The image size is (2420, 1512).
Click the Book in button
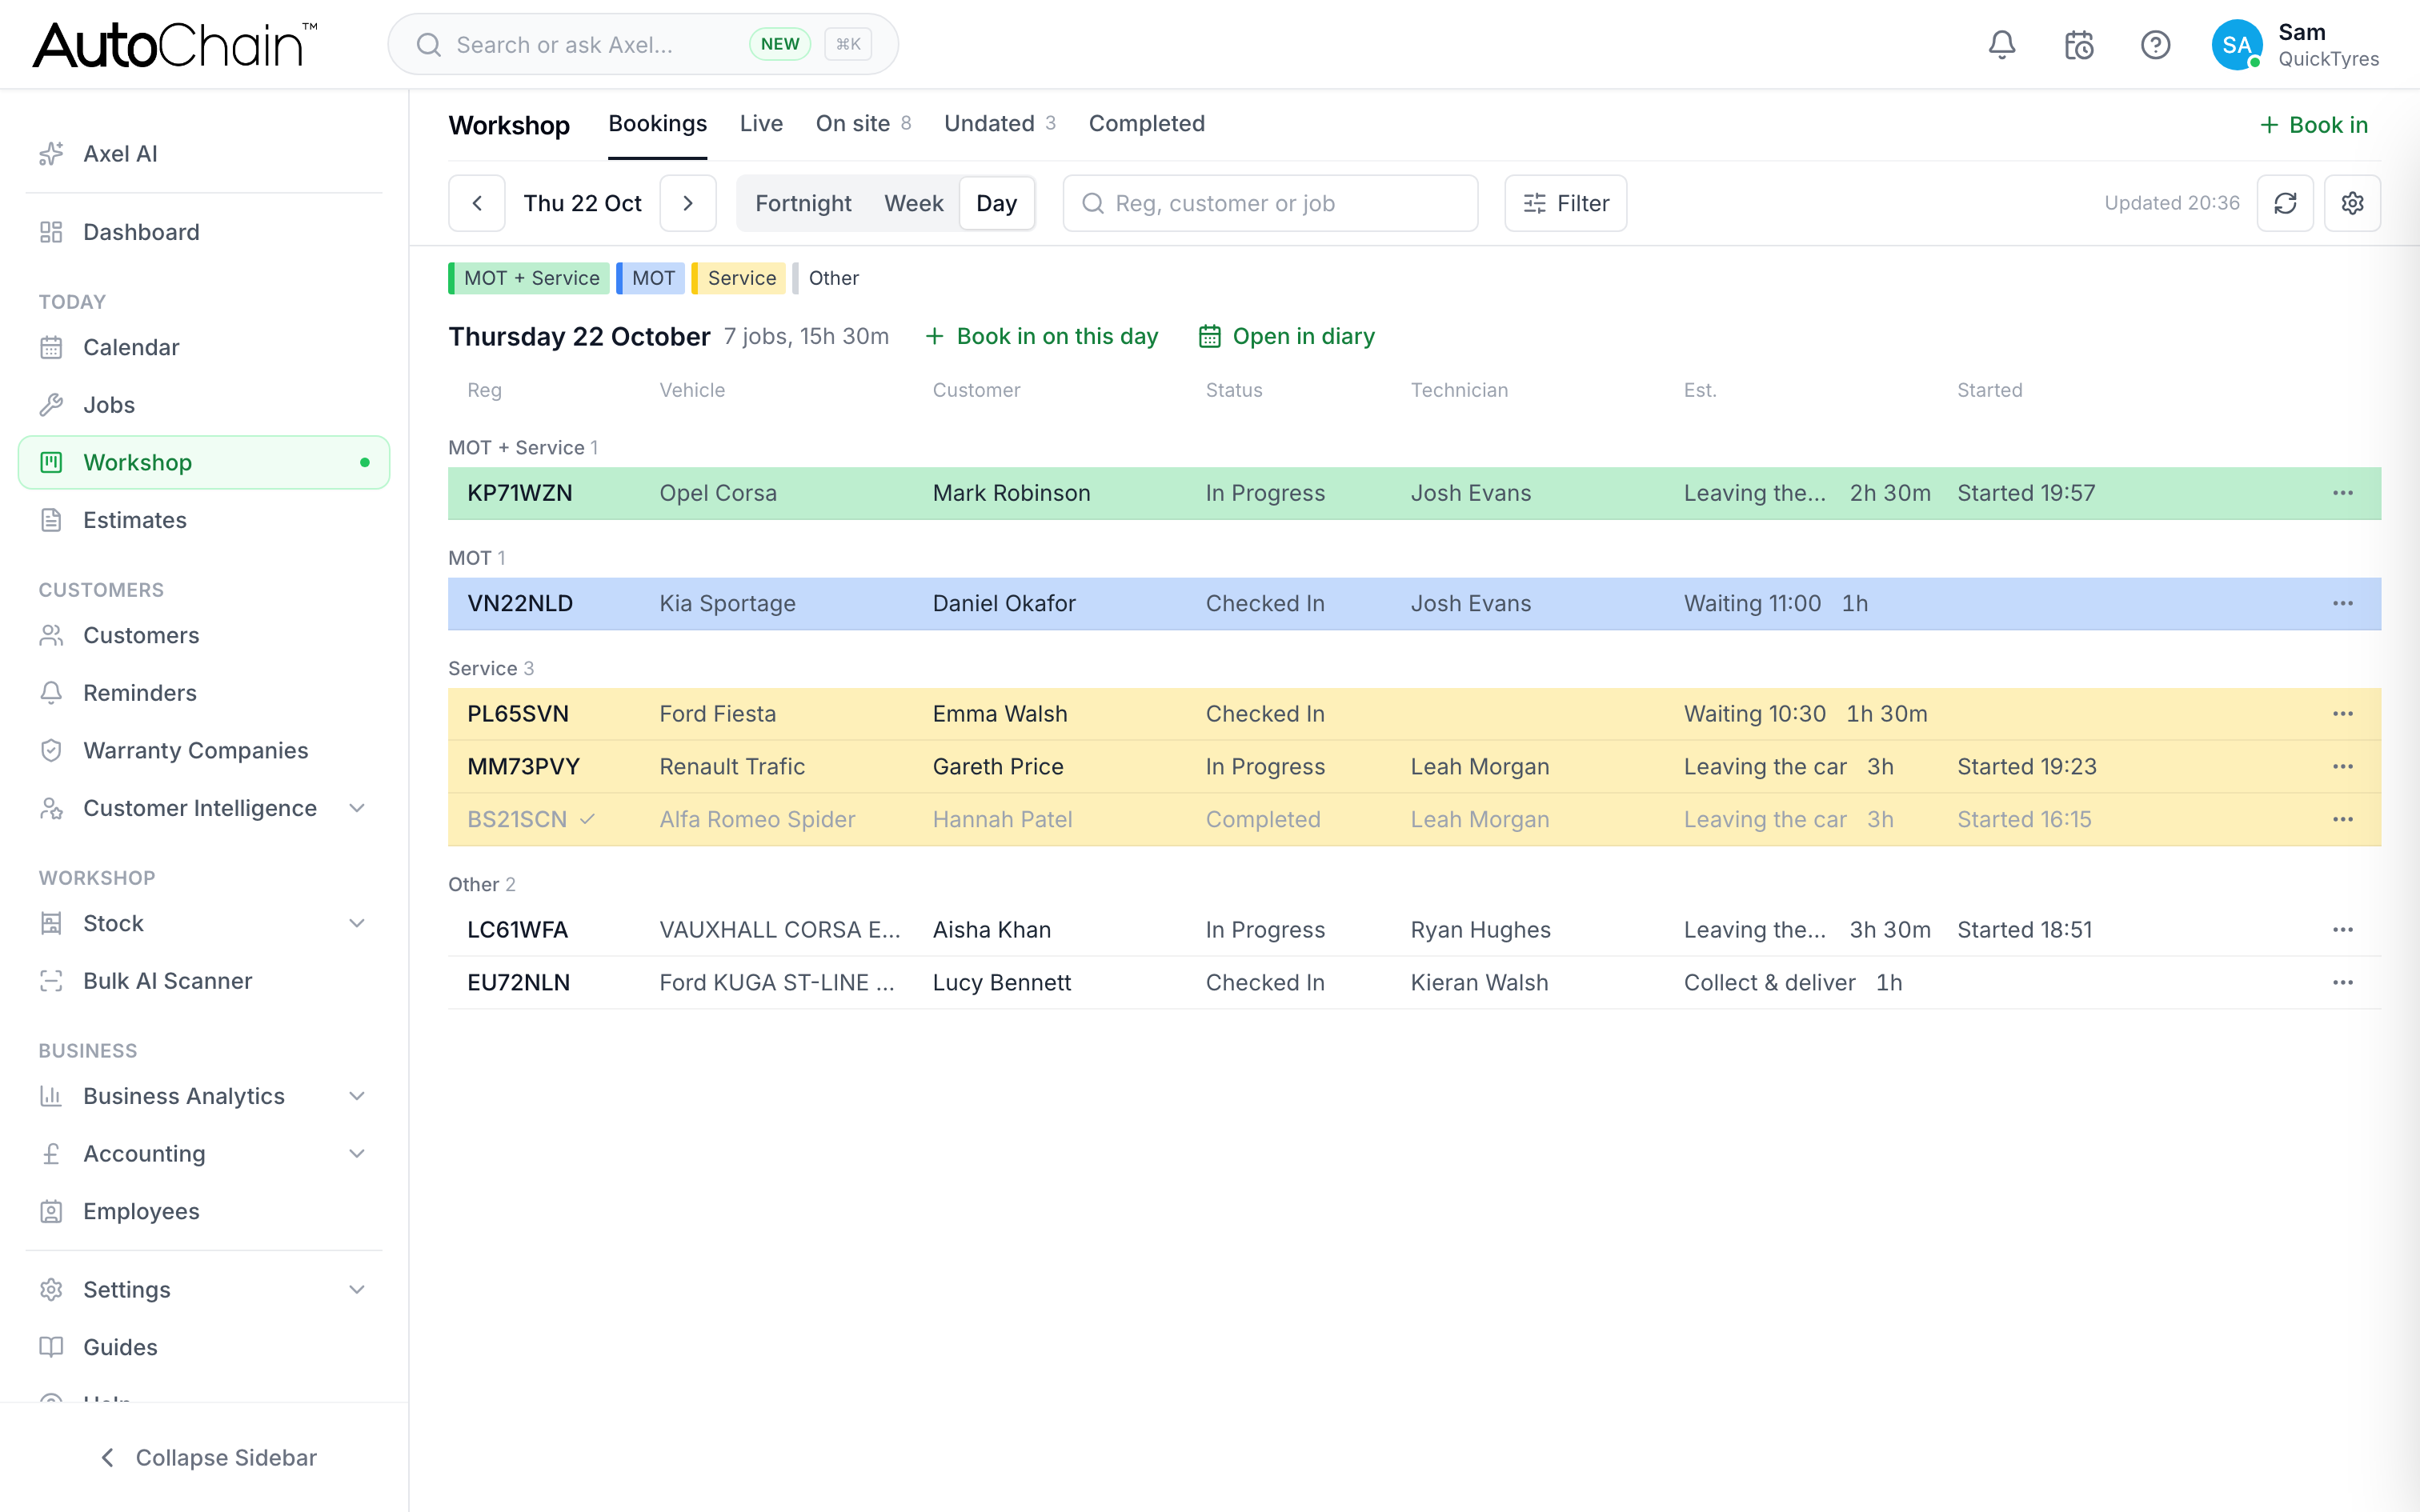[2314, 125]
